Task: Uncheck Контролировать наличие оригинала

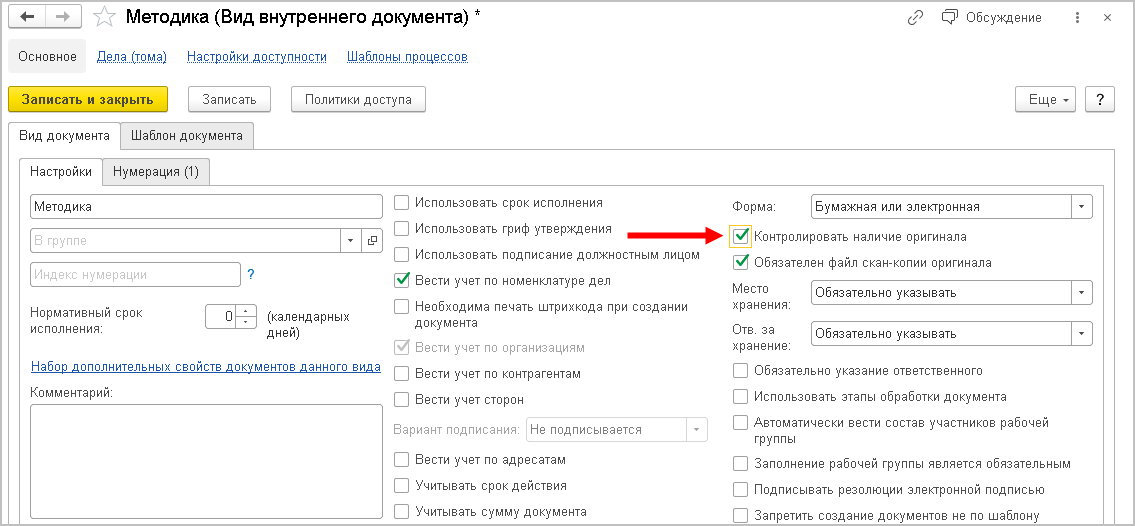Action: click(x=741, y=237)
